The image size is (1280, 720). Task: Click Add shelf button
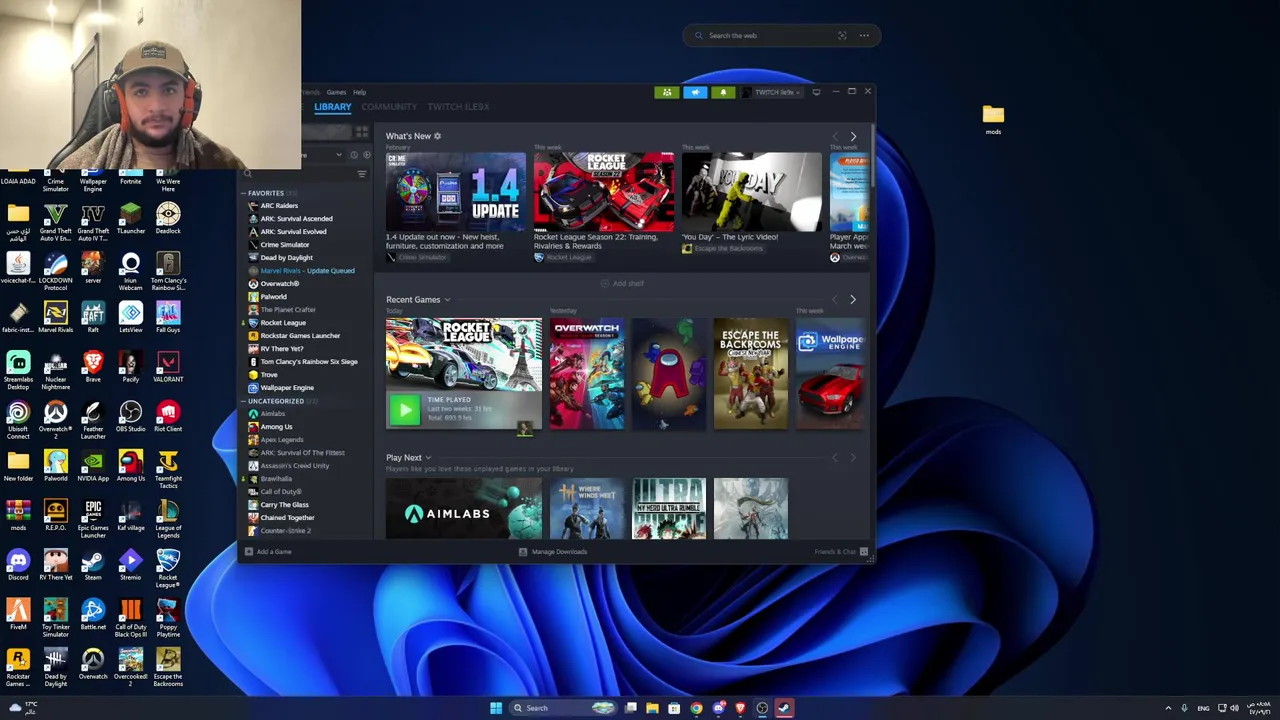(x=623, y=284)
